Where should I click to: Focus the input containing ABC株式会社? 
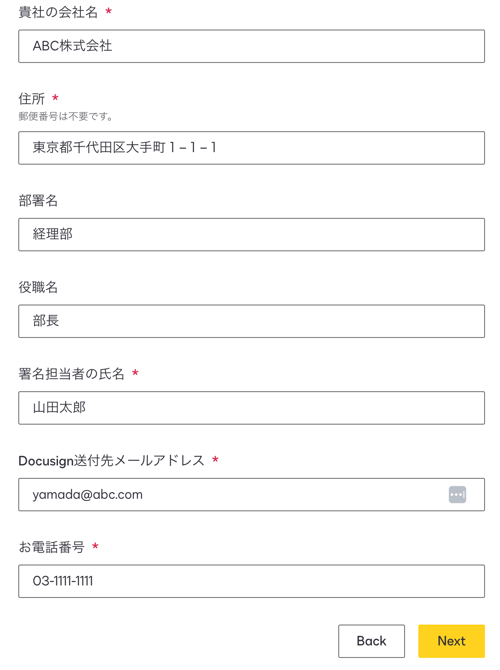[251, 46]
